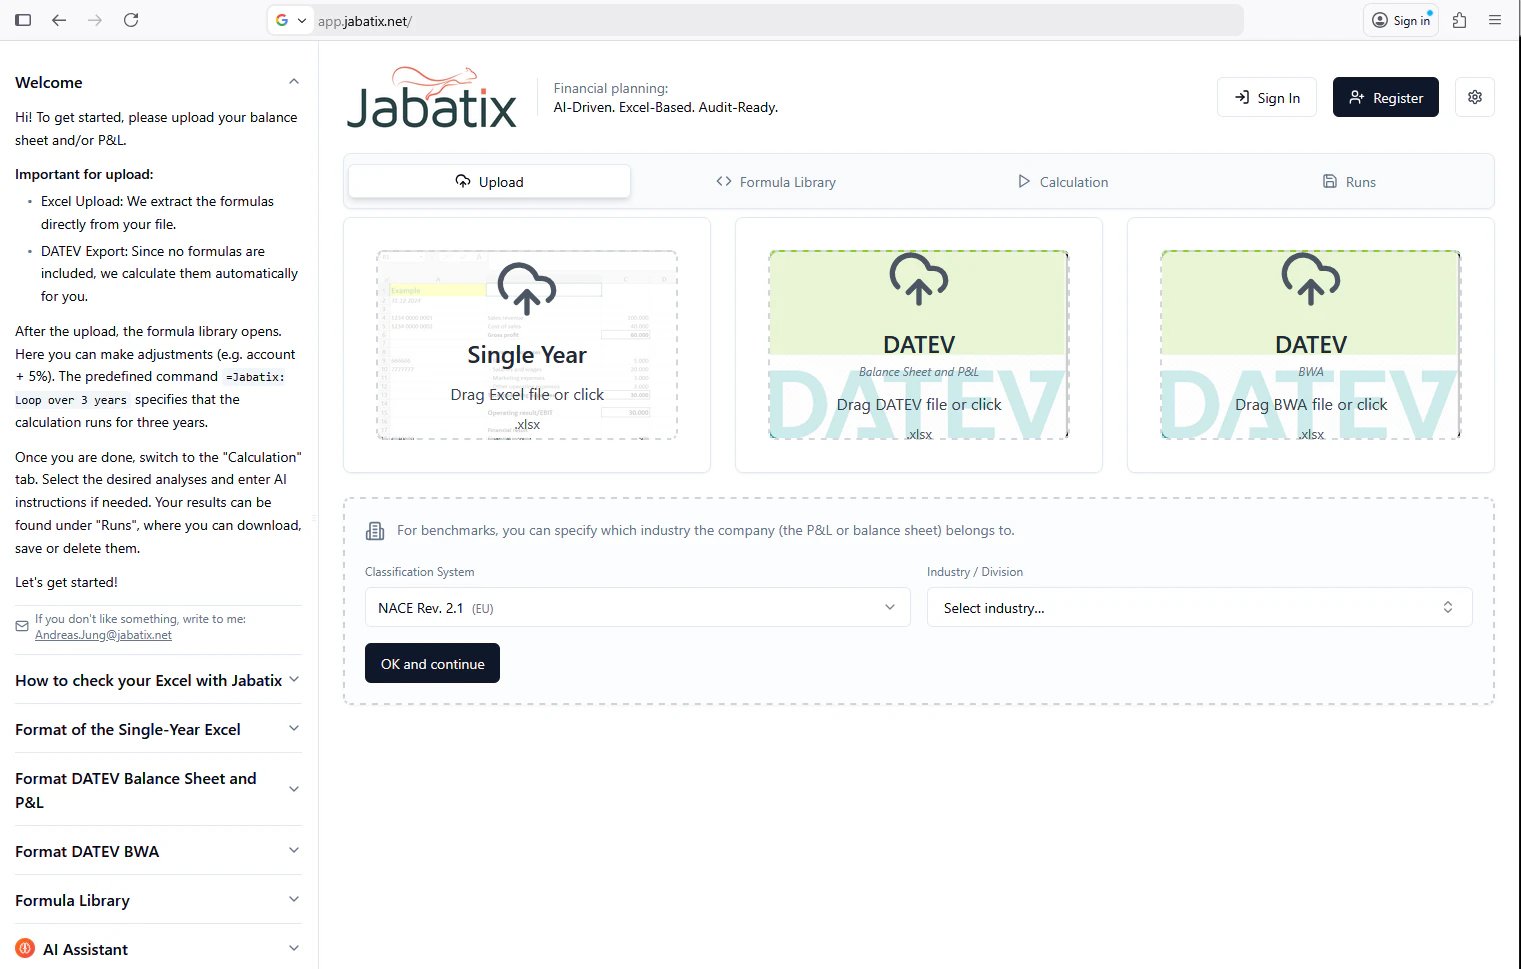Go back using the browser back arrow
The image size is (1521, 969).
point(59,20)
